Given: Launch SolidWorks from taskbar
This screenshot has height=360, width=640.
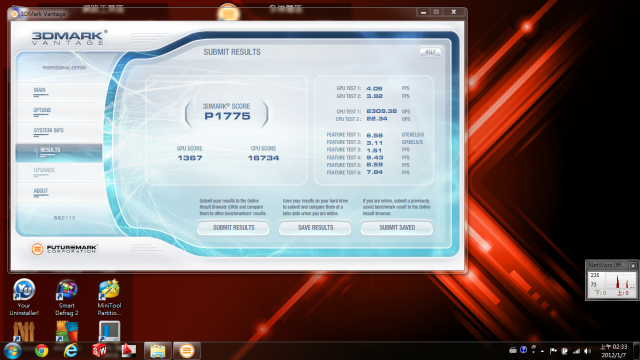Looking at the screenshot, I should point(100,351).
